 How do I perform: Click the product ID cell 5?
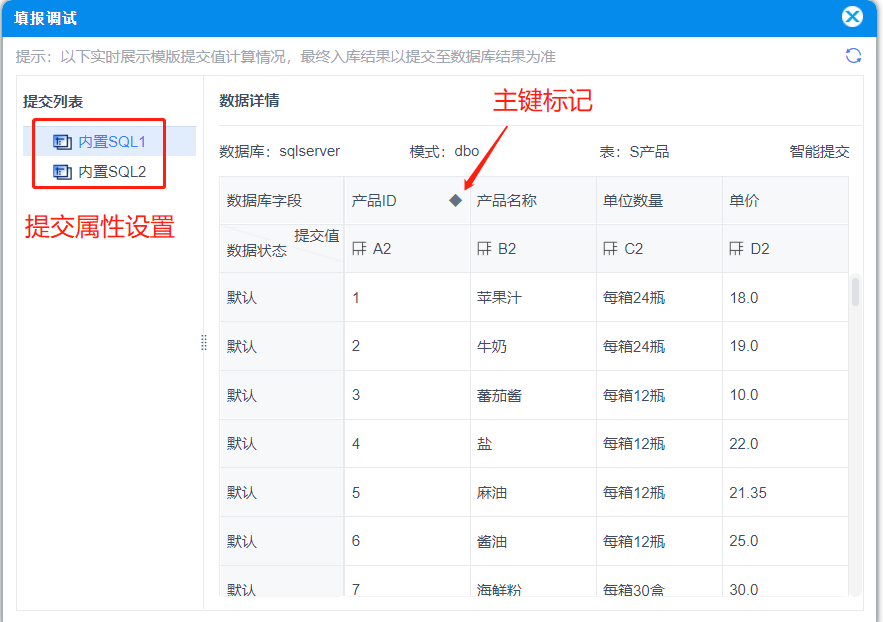(x=407, y=493)
